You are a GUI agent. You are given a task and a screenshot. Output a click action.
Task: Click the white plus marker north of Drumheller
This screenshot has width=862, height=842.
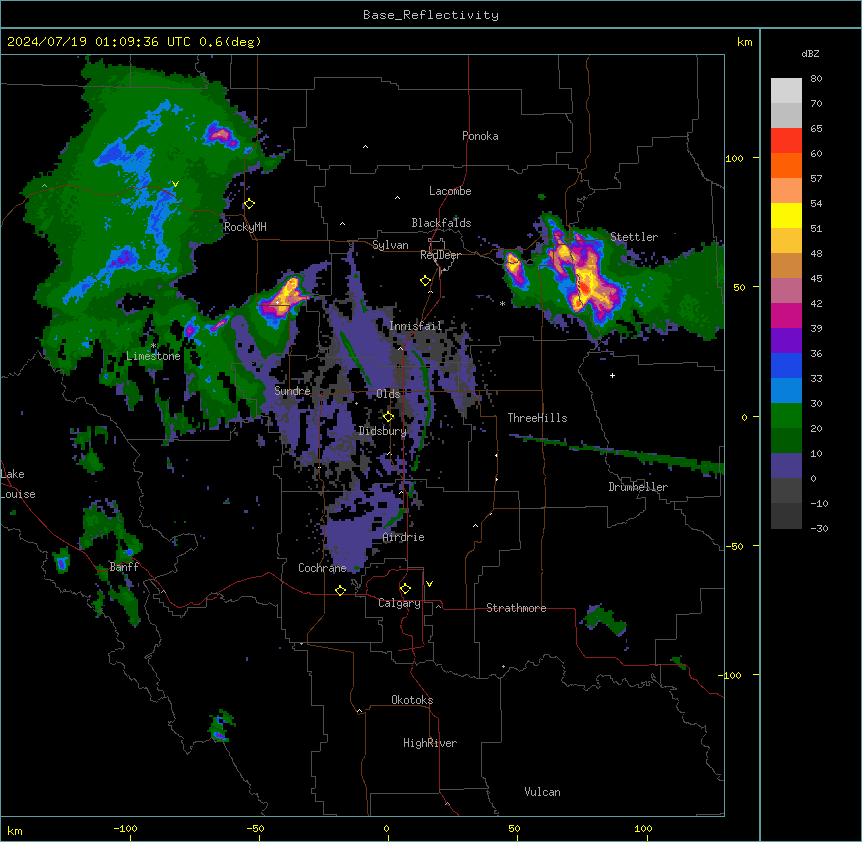point(612,375)
